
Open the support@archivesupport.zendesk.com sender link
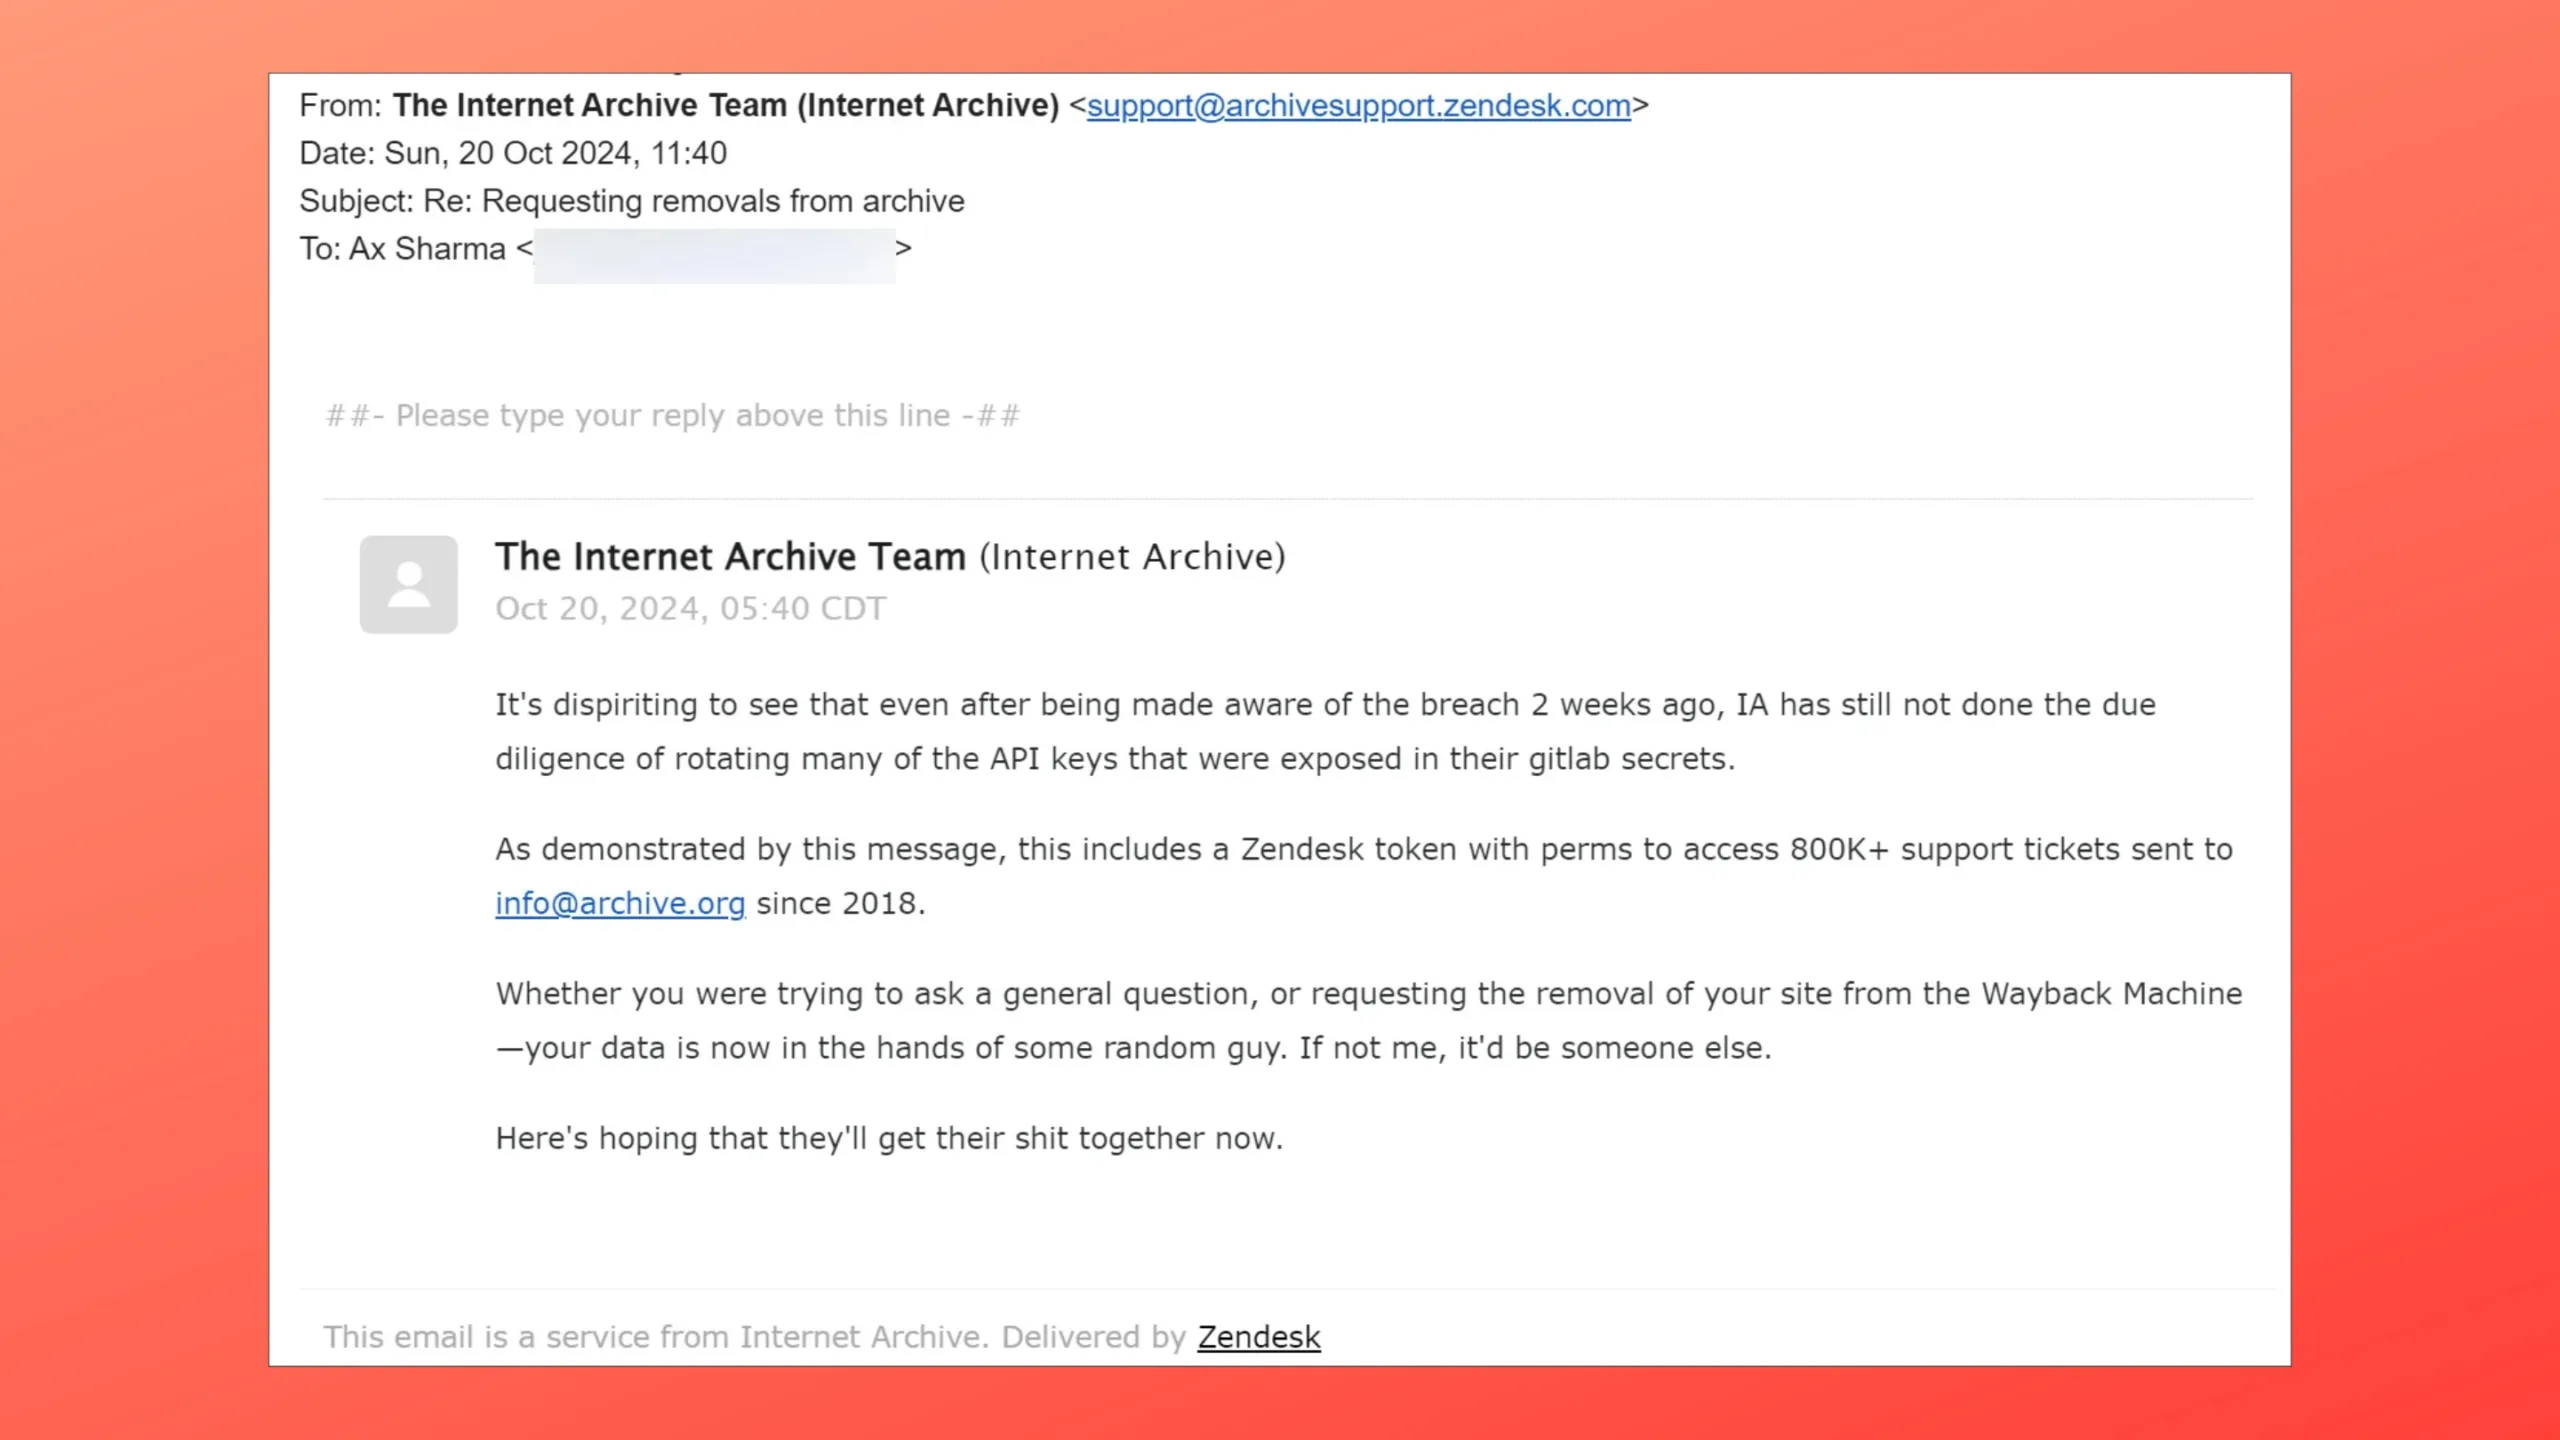(1358, 105)
